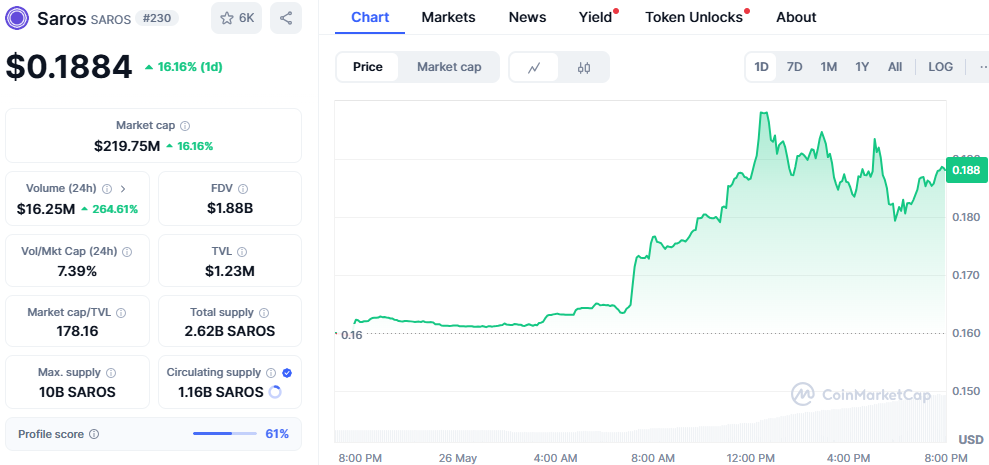The image size is (989, 465).
Task: Click the 178.16 Market cap/TVL value
Action: pyautogui.click(x=77, y=331)
